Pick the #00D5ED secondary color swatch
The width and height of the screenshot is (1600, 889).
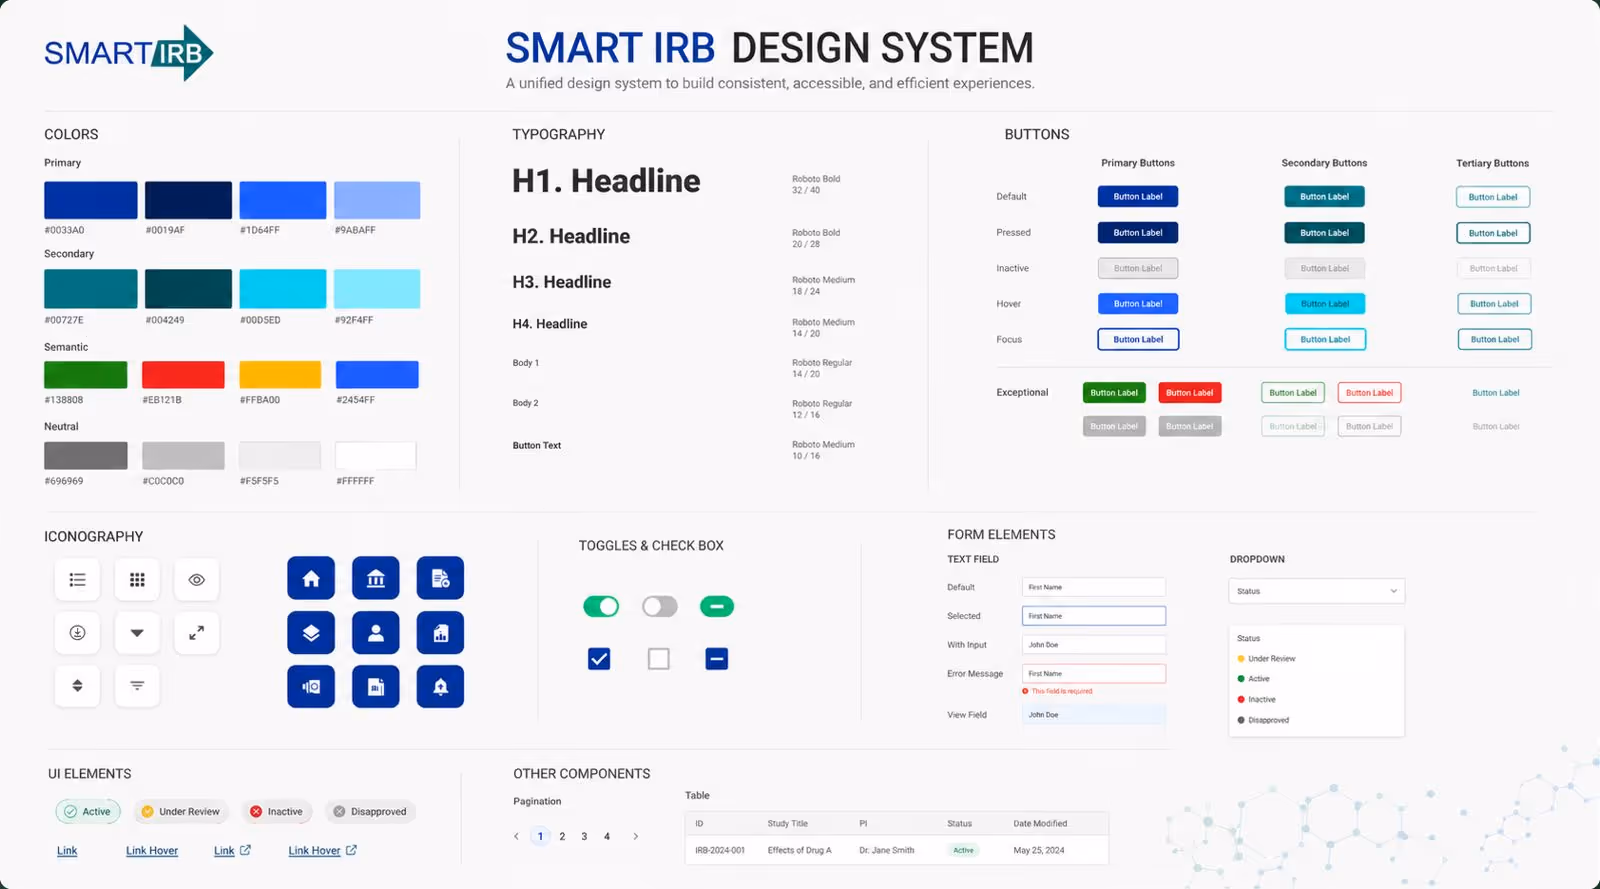pos(283,289)
